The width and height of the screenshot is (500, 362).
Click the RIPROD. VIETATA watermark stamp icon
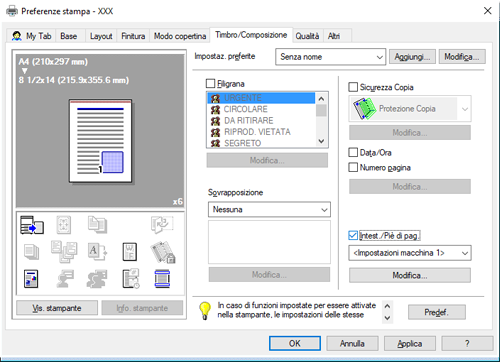pyautogui.click(x=216, y=132)
